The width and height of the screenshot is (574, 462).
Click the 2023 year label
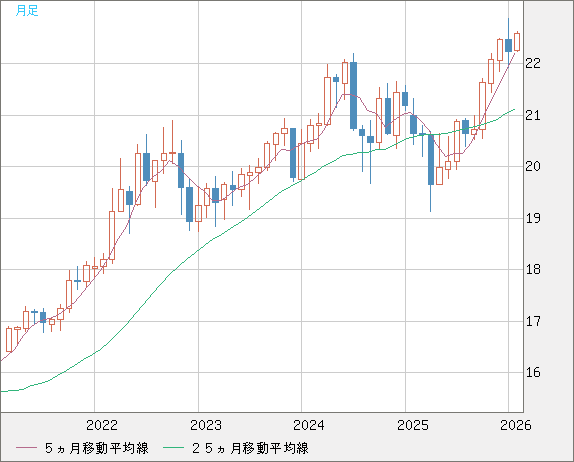206,425
